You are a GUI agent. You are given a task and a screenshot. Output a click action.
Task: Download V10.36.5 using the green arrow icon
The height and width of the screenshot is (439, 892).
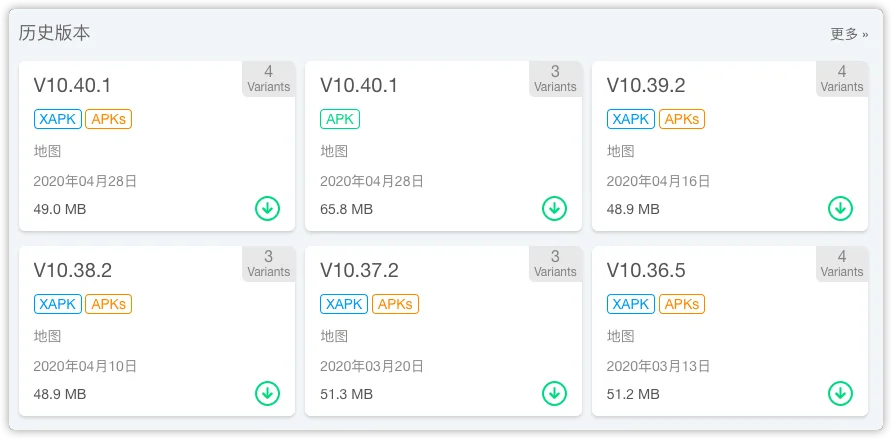click(x=840, y=393)
